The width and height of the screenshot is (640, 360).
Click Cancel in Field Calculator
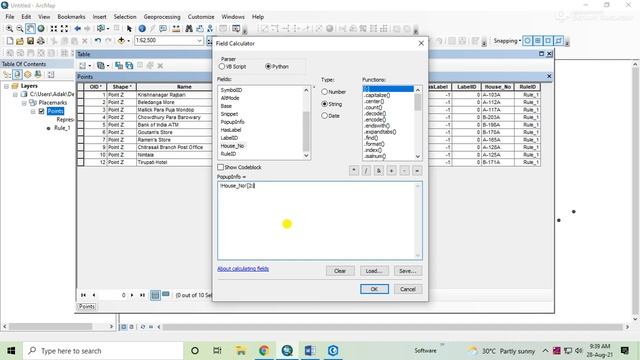click(x=408, y=289)
